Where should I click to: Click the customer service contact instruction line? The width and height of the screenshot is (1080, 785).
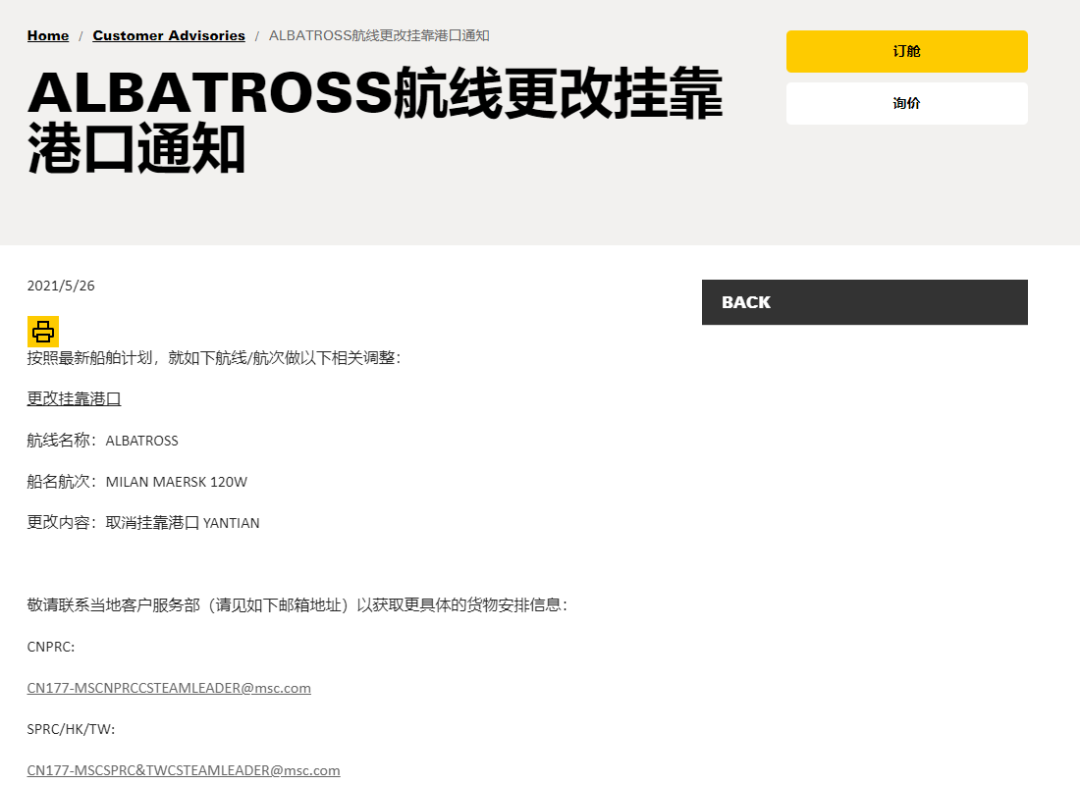pyautogui.click(x=295, y=605)
